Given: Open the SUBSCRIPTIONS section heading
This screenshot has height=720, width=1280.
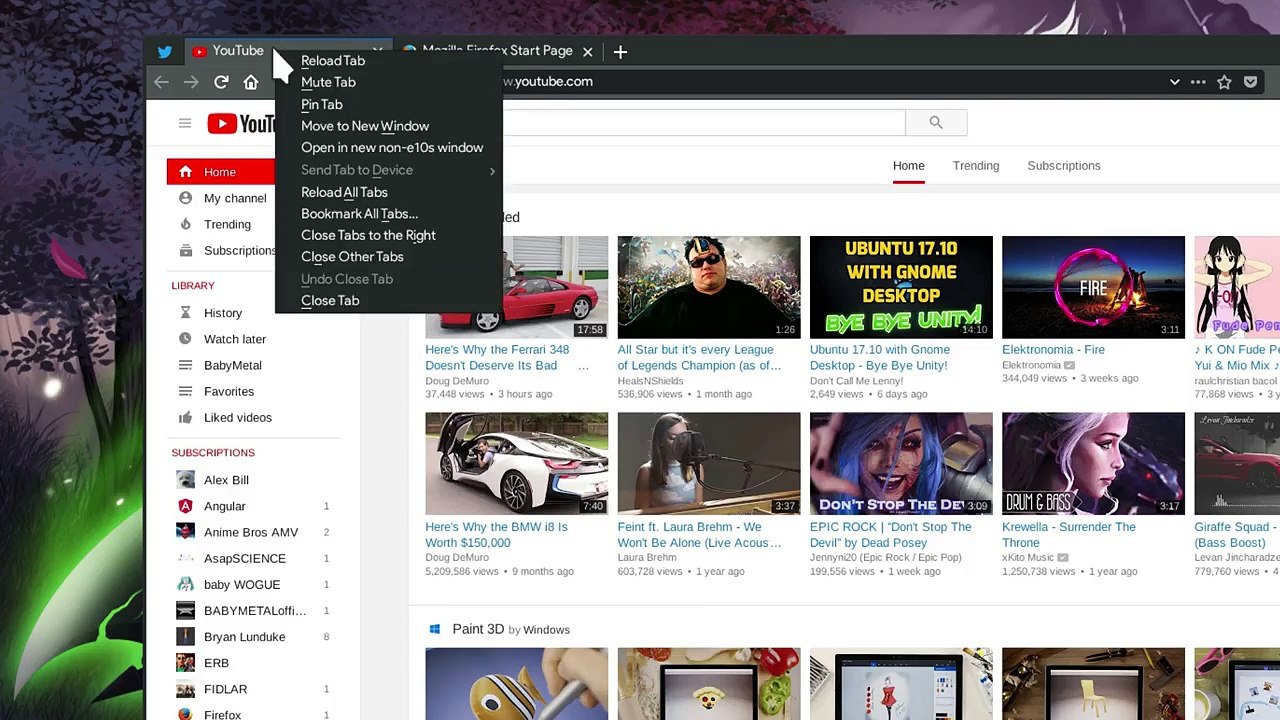Looking at the screenshot, I should [213, 453].
